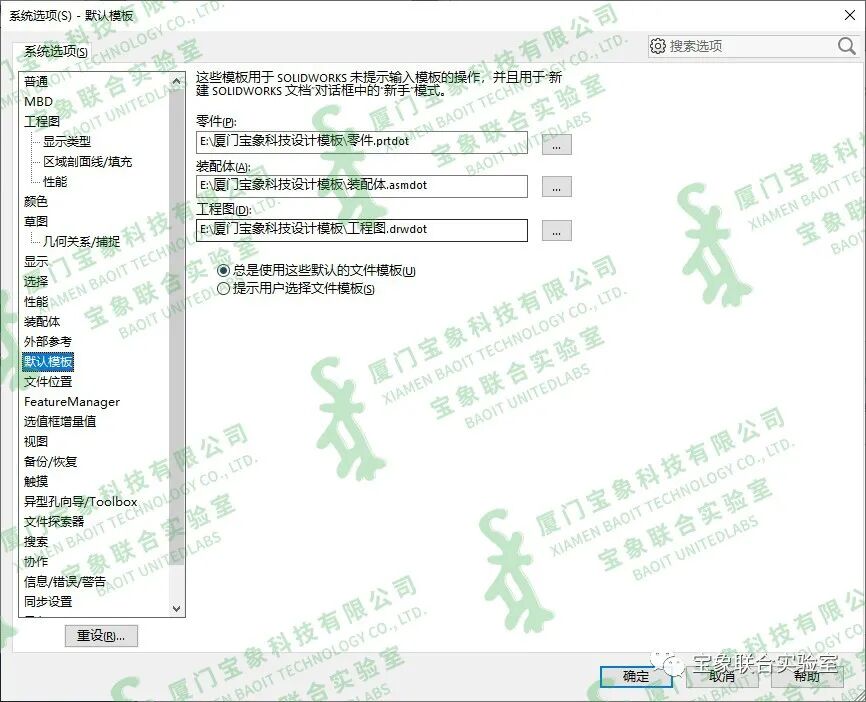The width and height of the screenshot is (866, 702).
Task: Select 异型孔向导/Toolbox tree item
Action: pos(81,502)
